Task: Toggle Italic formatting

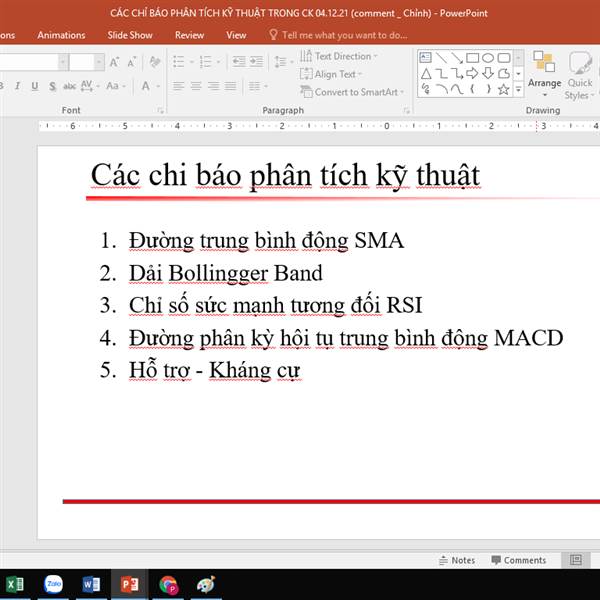Action: pyautogui.click(x=17, y=86)
